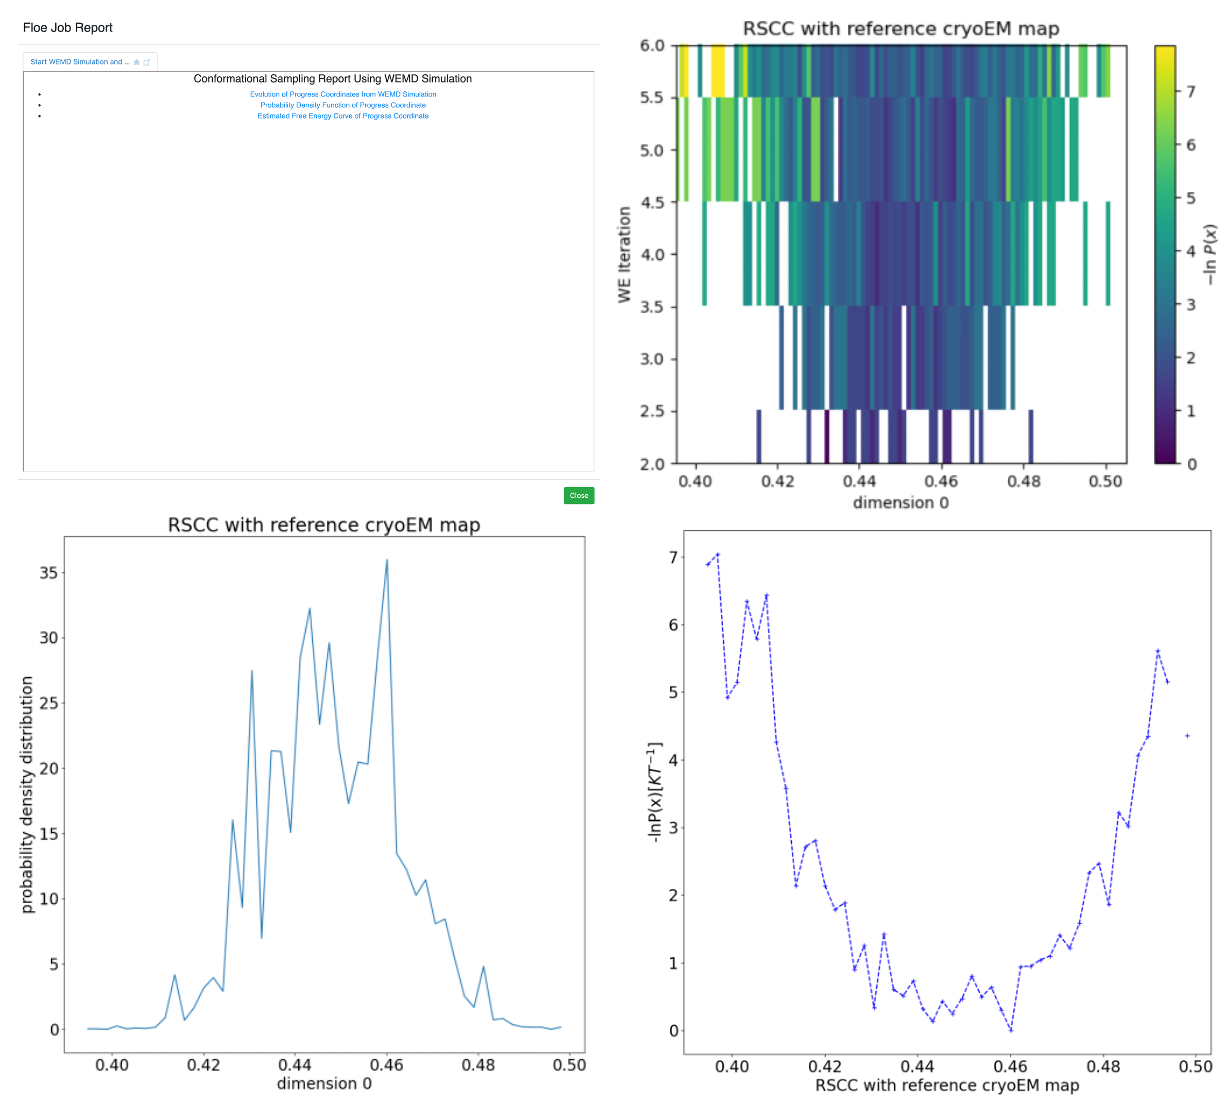Viewport: 1230px width, 1104px height.
Task: Click the Floe Job Report title
Action: pos(68,28)
